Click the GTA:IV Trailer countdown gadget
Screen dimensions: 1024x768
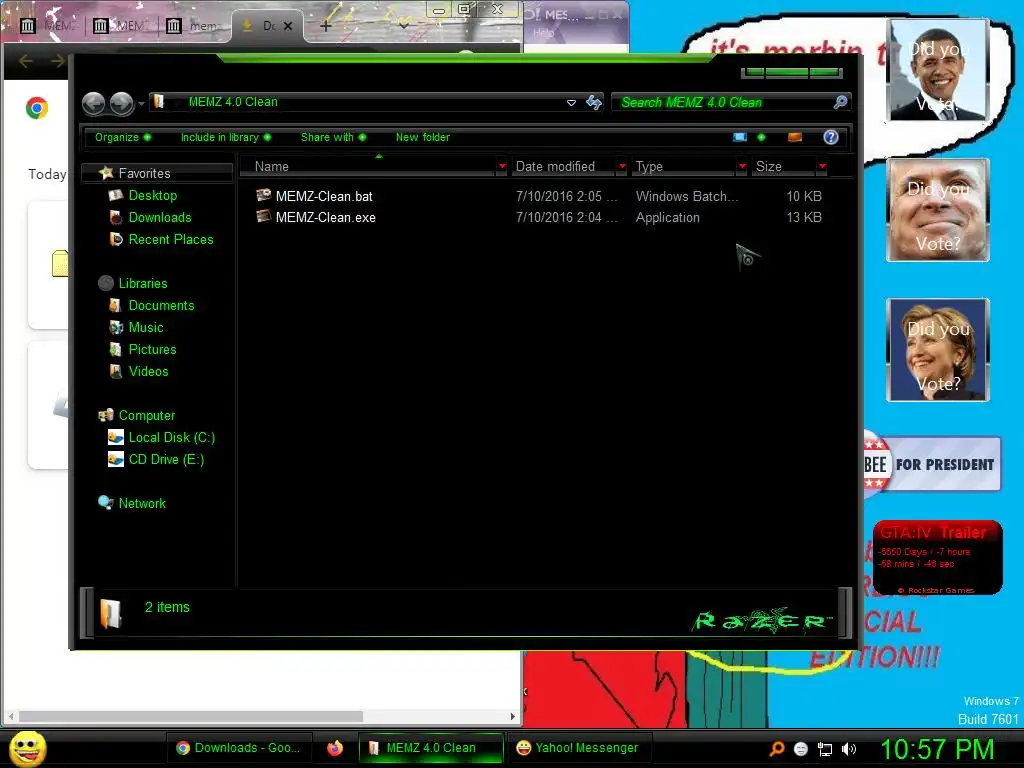937,557
